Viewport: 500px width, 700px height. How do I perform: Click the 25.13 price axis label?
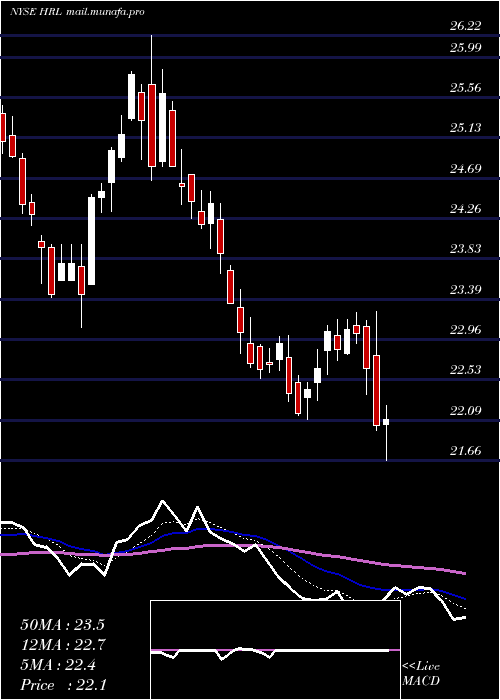pyautogui.click(x=465, y=128)
